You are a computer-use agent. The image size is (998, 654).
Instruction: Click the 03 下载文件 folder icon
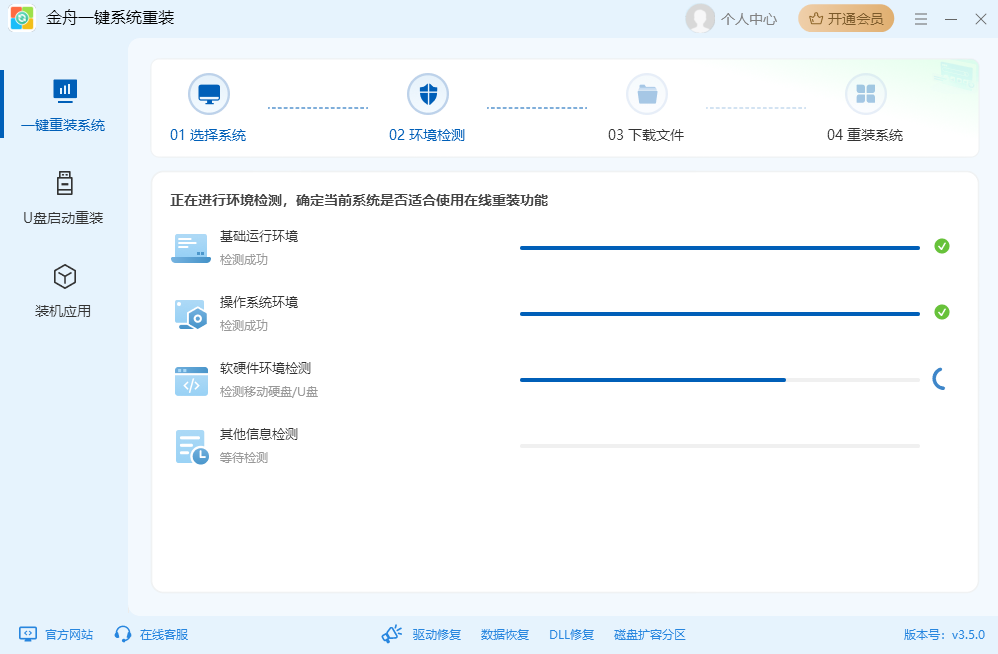point(647,93)
